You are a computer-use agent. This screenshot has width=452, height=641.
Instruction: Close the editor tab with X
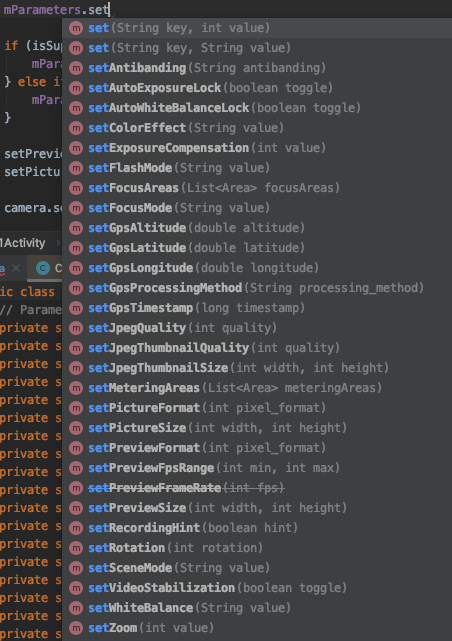point(16,268)
